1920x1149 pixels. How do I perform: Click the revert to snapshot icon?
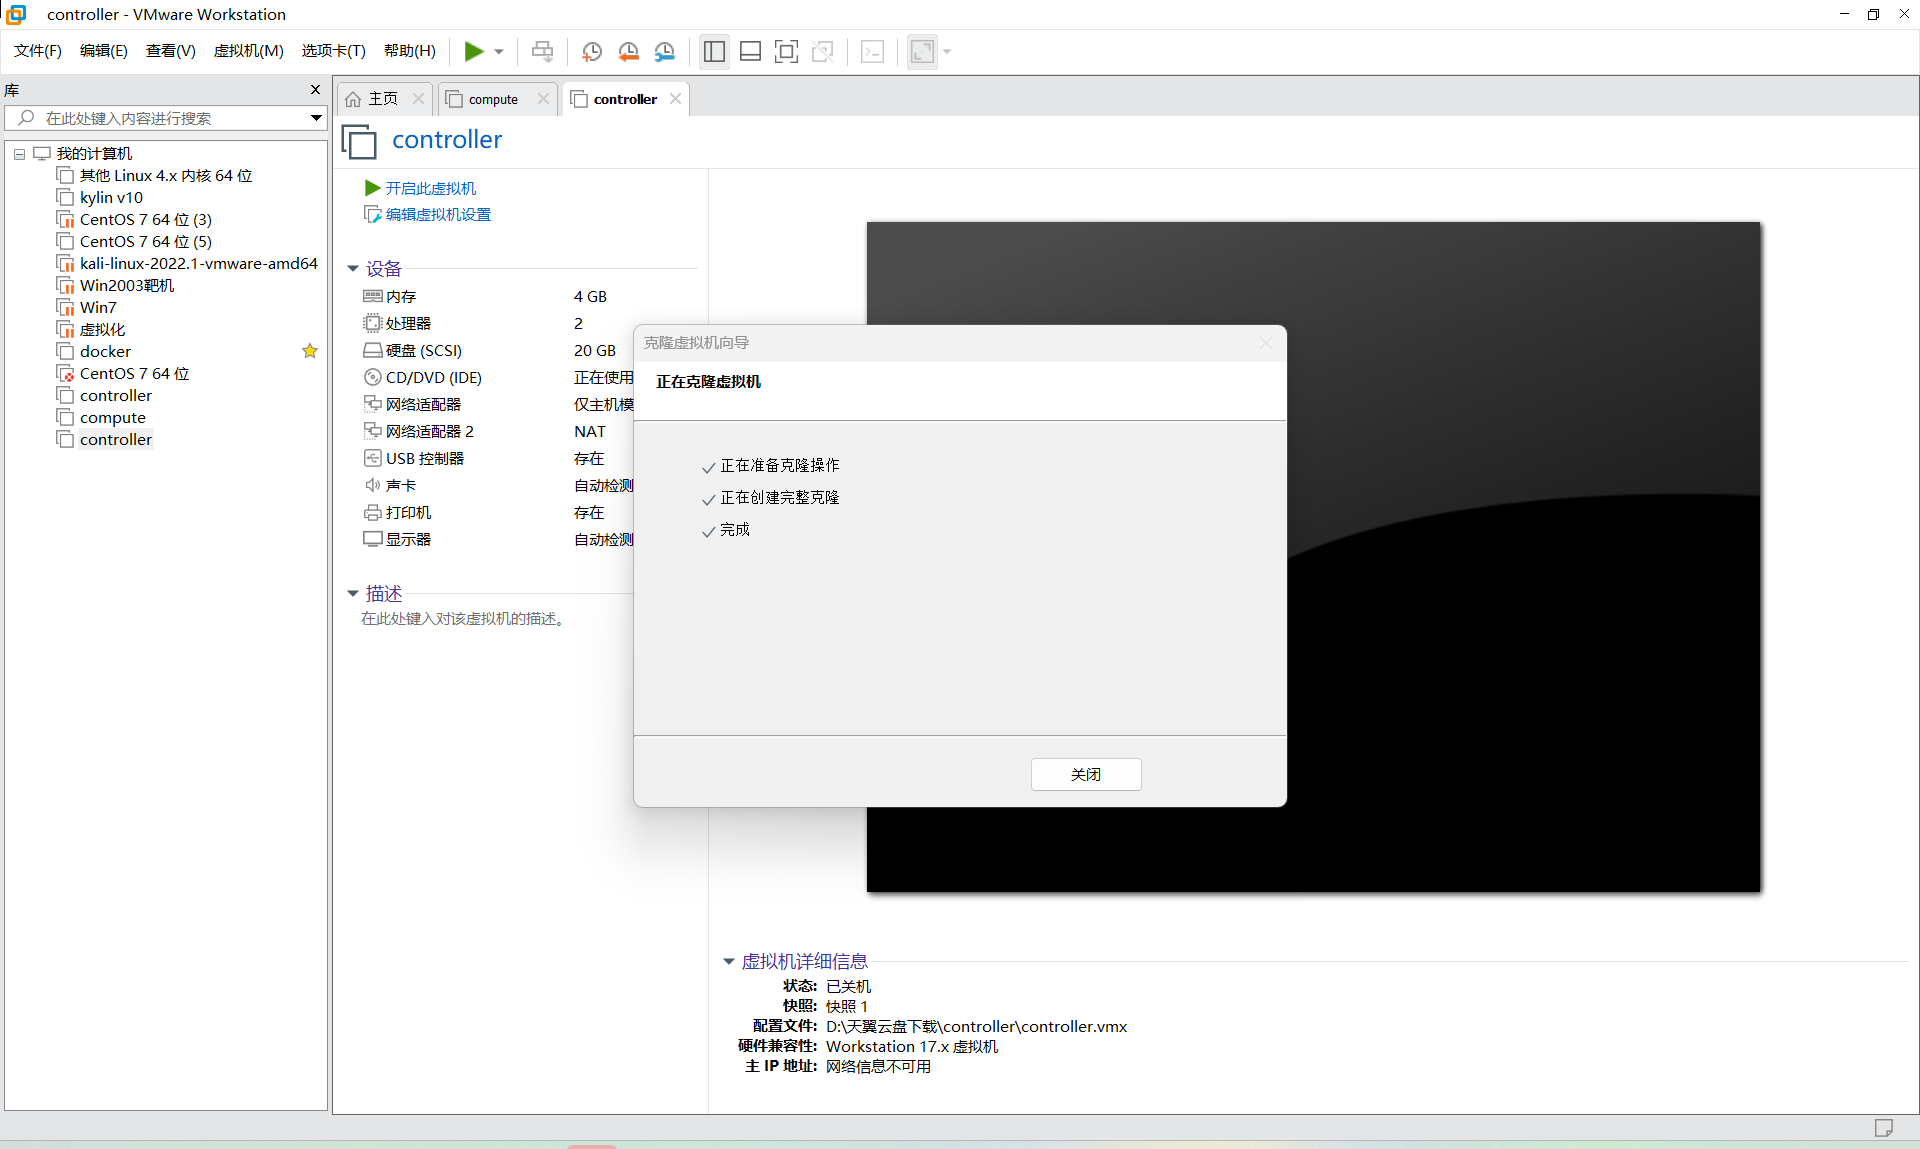tap(628, 52)
